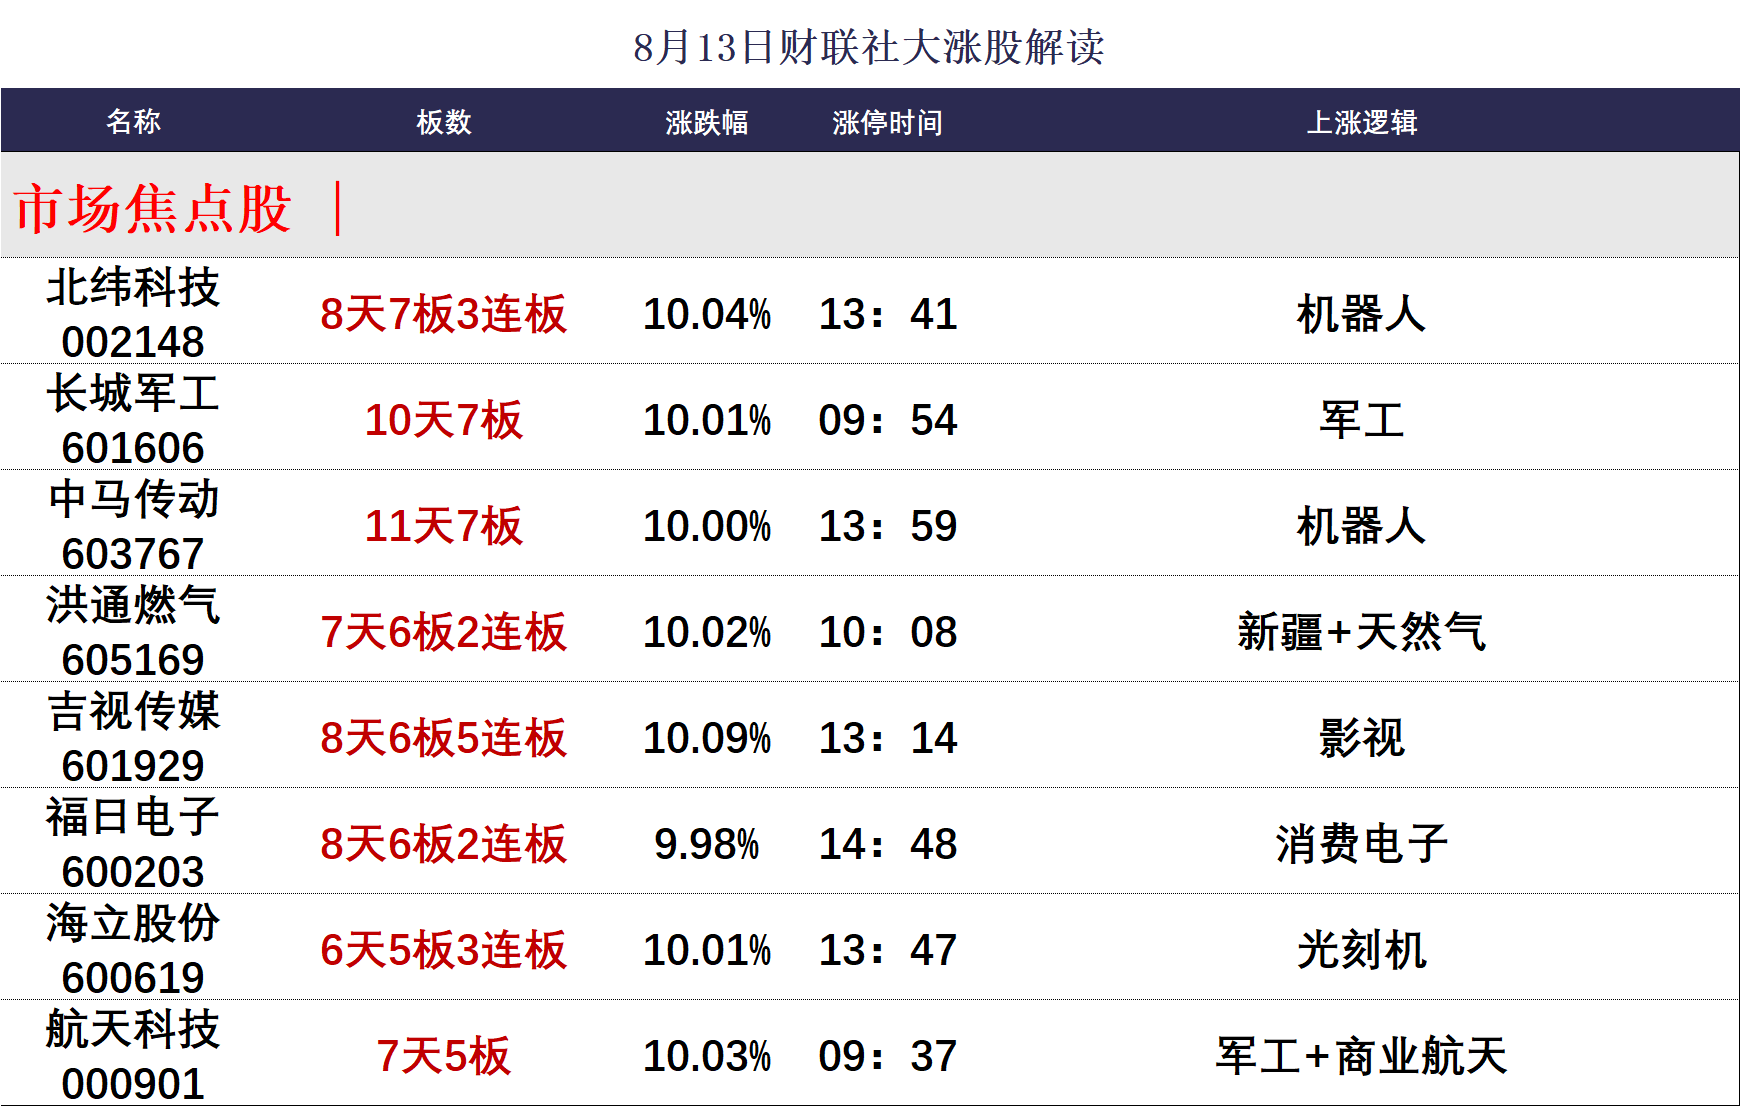Click 机器人 in the 北纬科技 row
This screenshot has height=1106, width=1740.
pyautogui.click(x=1362, y=314)
